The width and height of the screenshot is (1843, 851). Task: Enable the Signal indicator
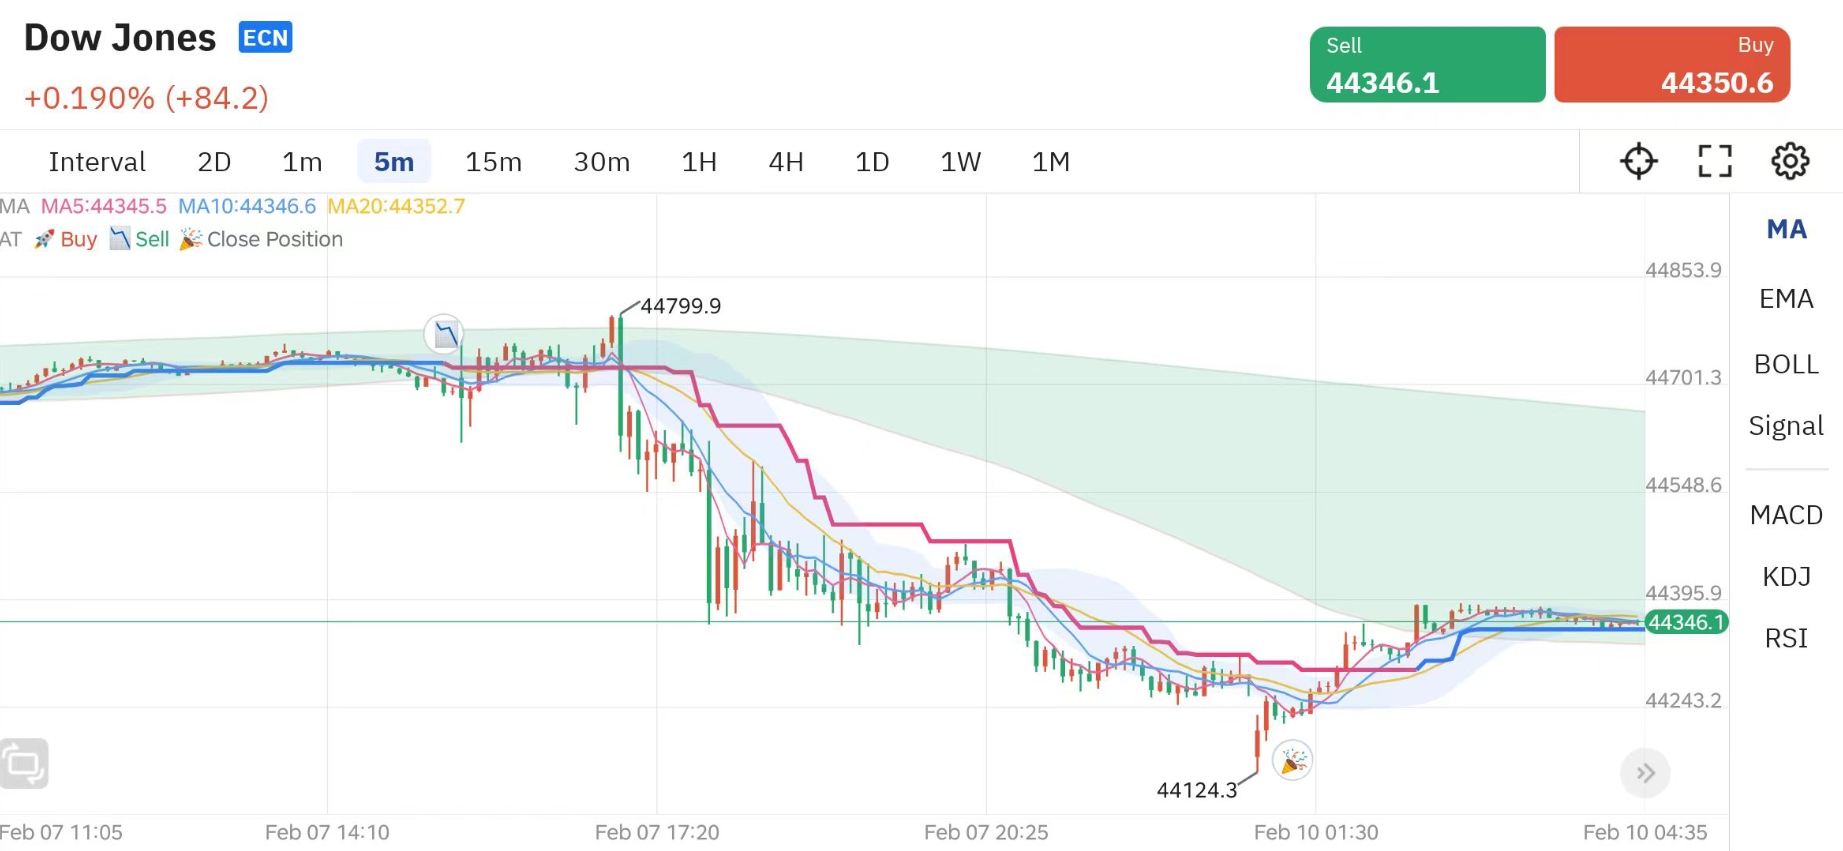pyautogui.click(x=1785, y=425)
